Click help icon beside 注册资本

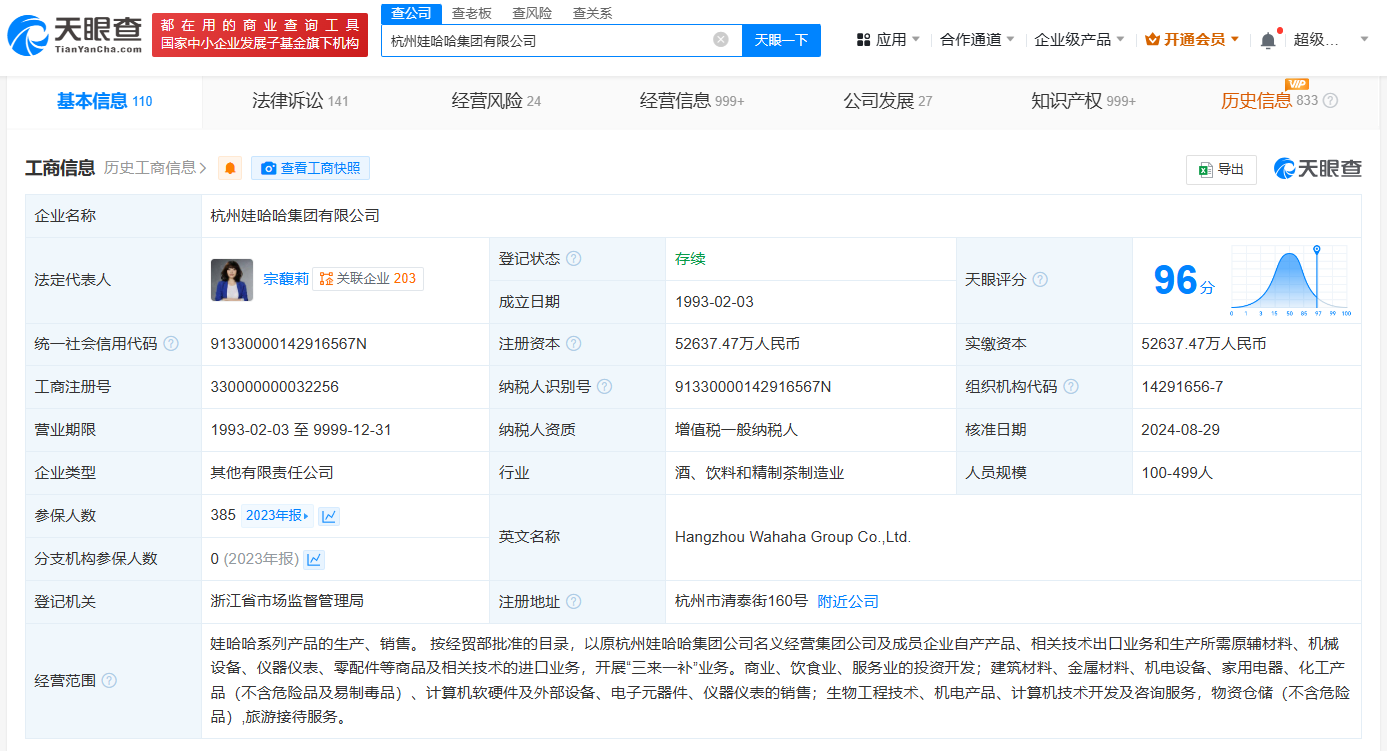(x=573, y=344)
